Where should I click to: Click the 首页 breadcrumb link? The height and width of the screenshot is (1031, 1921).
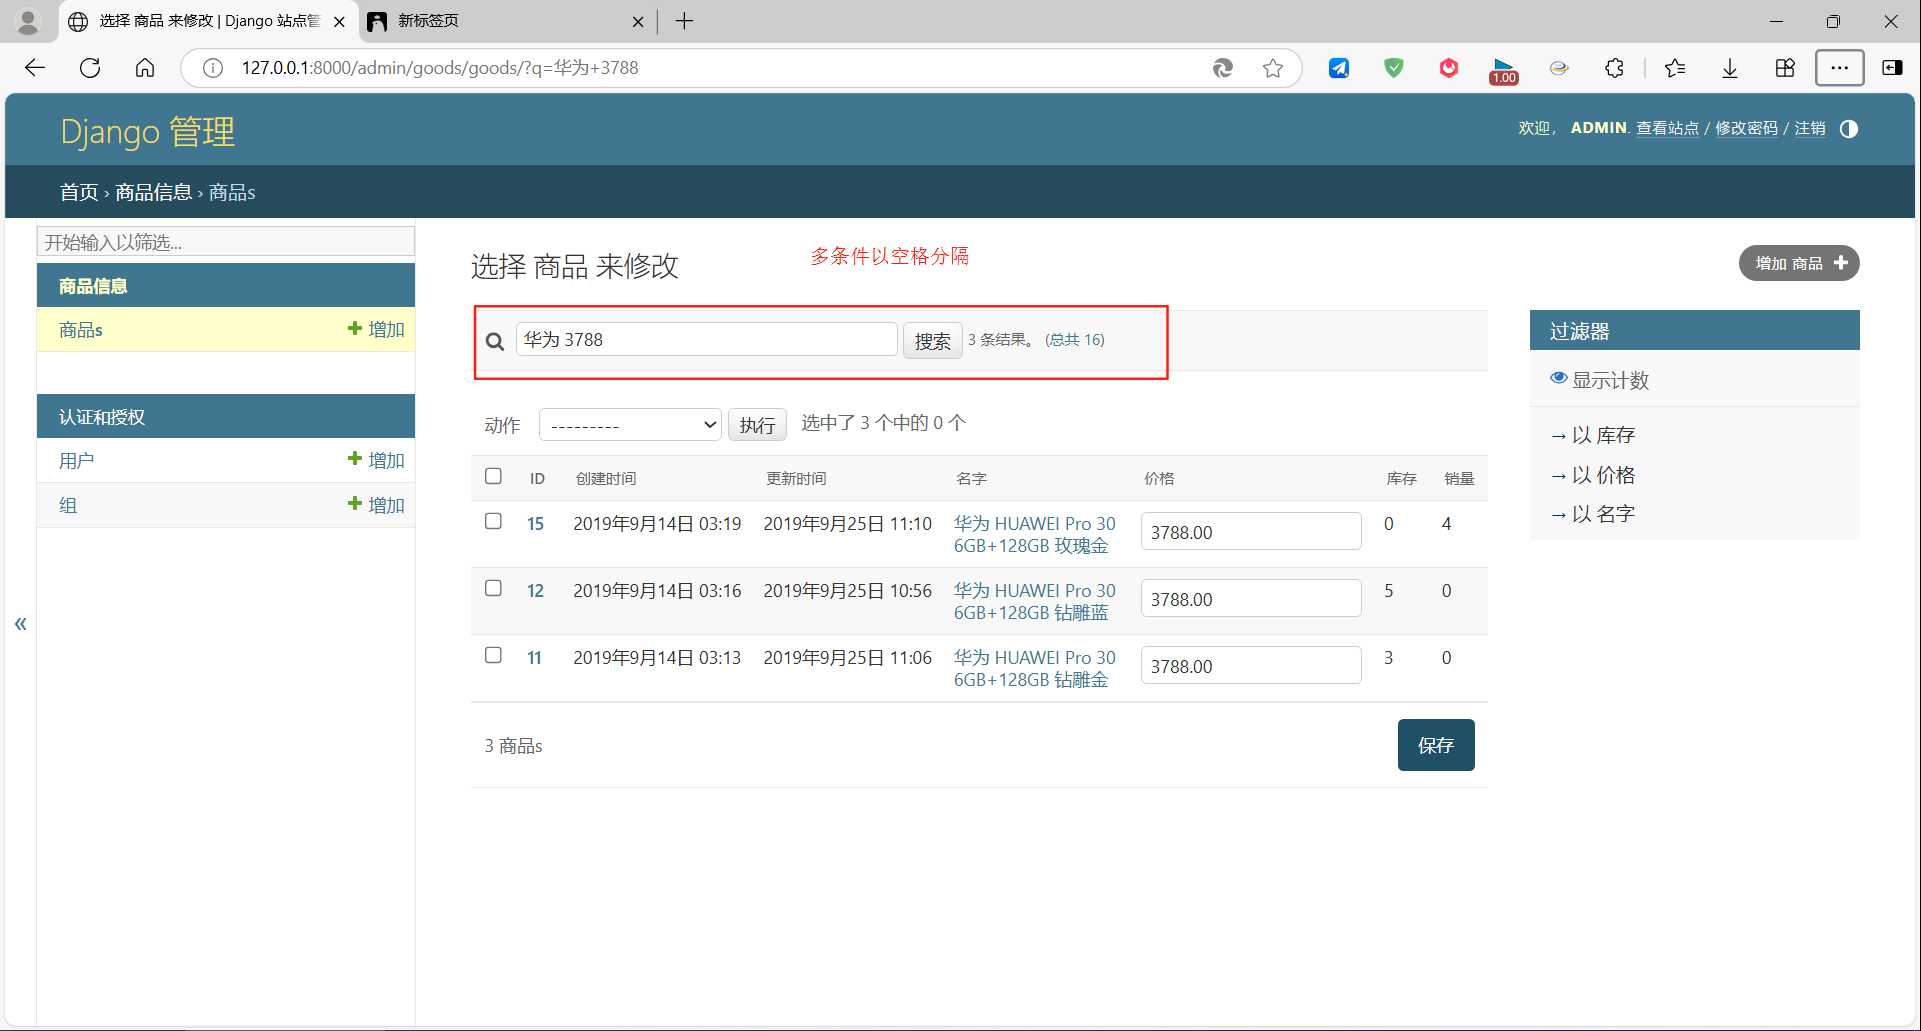(79, 192)
